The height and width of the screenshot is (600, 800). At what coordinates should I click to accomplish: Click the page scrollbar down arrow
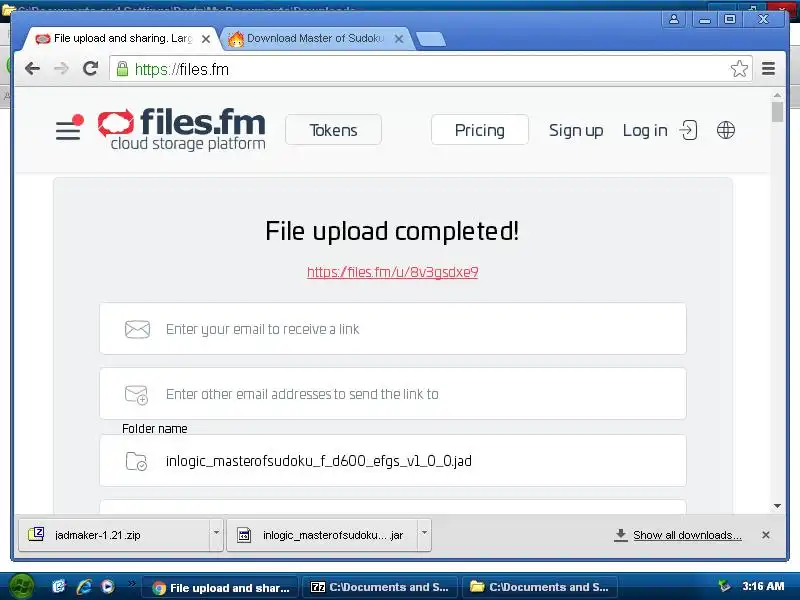pyautogui.click(x=777, y=506)
